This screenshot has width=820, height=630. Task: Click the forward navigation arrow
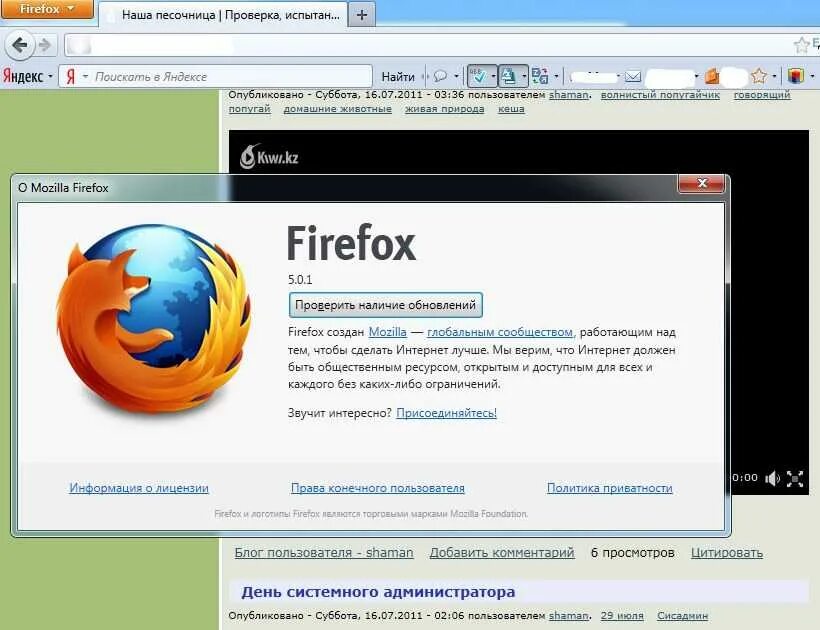pyautogui.click(x=45, y=46)
